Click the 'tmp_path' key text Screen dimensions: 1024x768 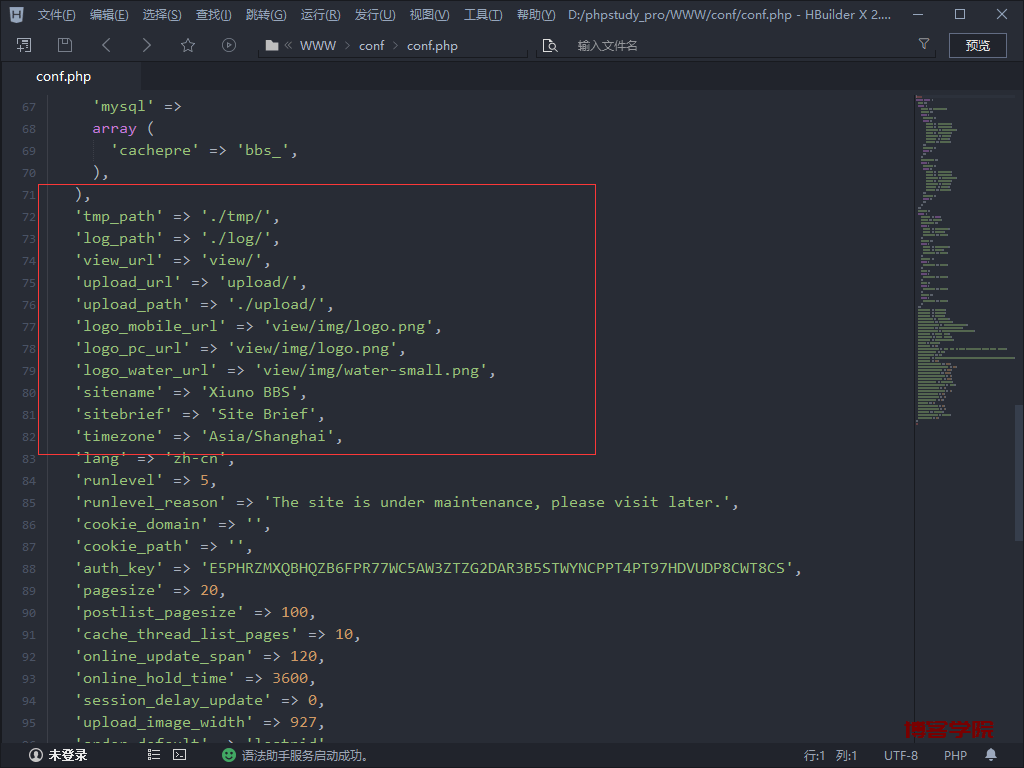tap(119, 216)
